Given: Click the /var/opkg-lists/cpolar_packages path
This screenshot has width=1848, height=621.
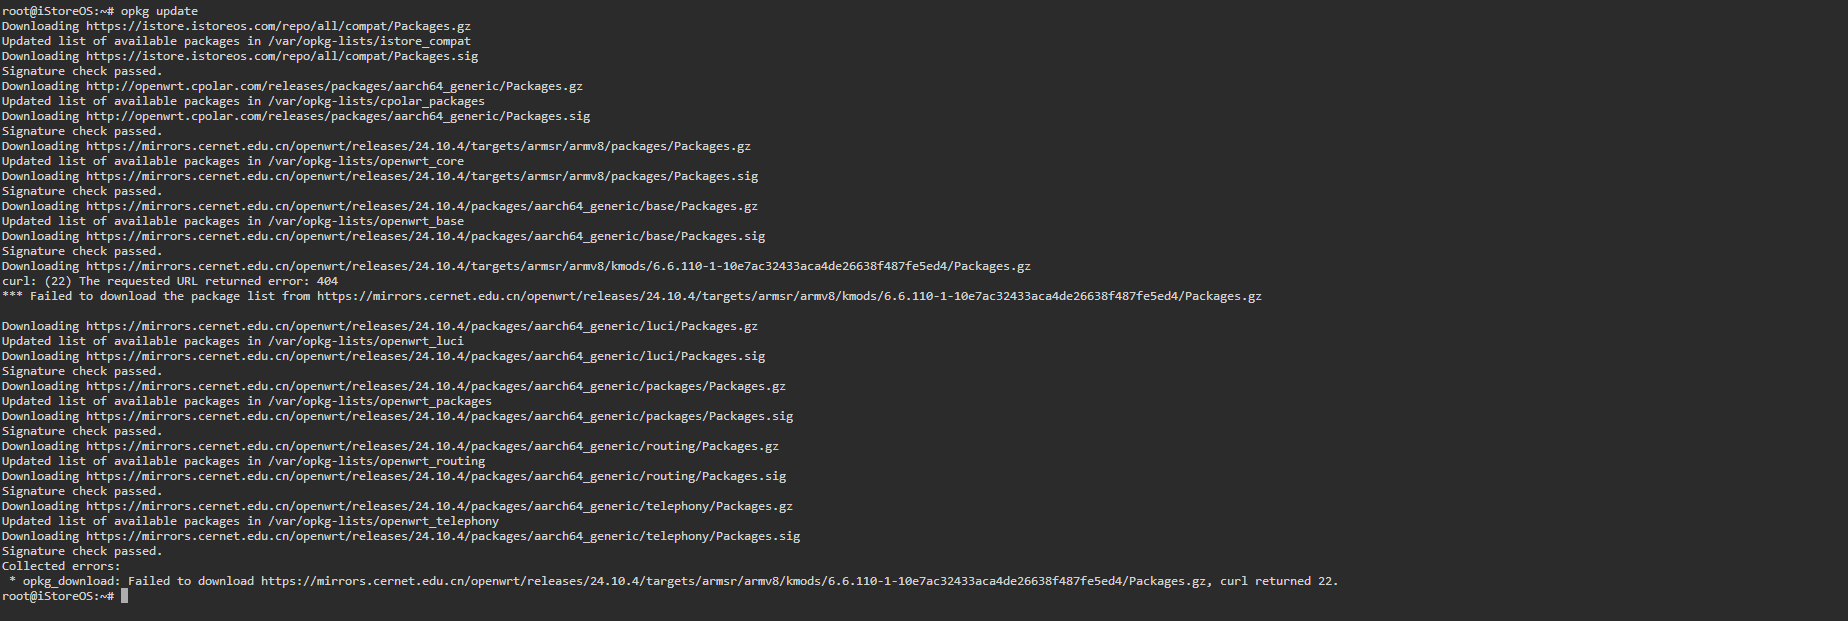Looking at the screenshot, I should pos(376,101).
